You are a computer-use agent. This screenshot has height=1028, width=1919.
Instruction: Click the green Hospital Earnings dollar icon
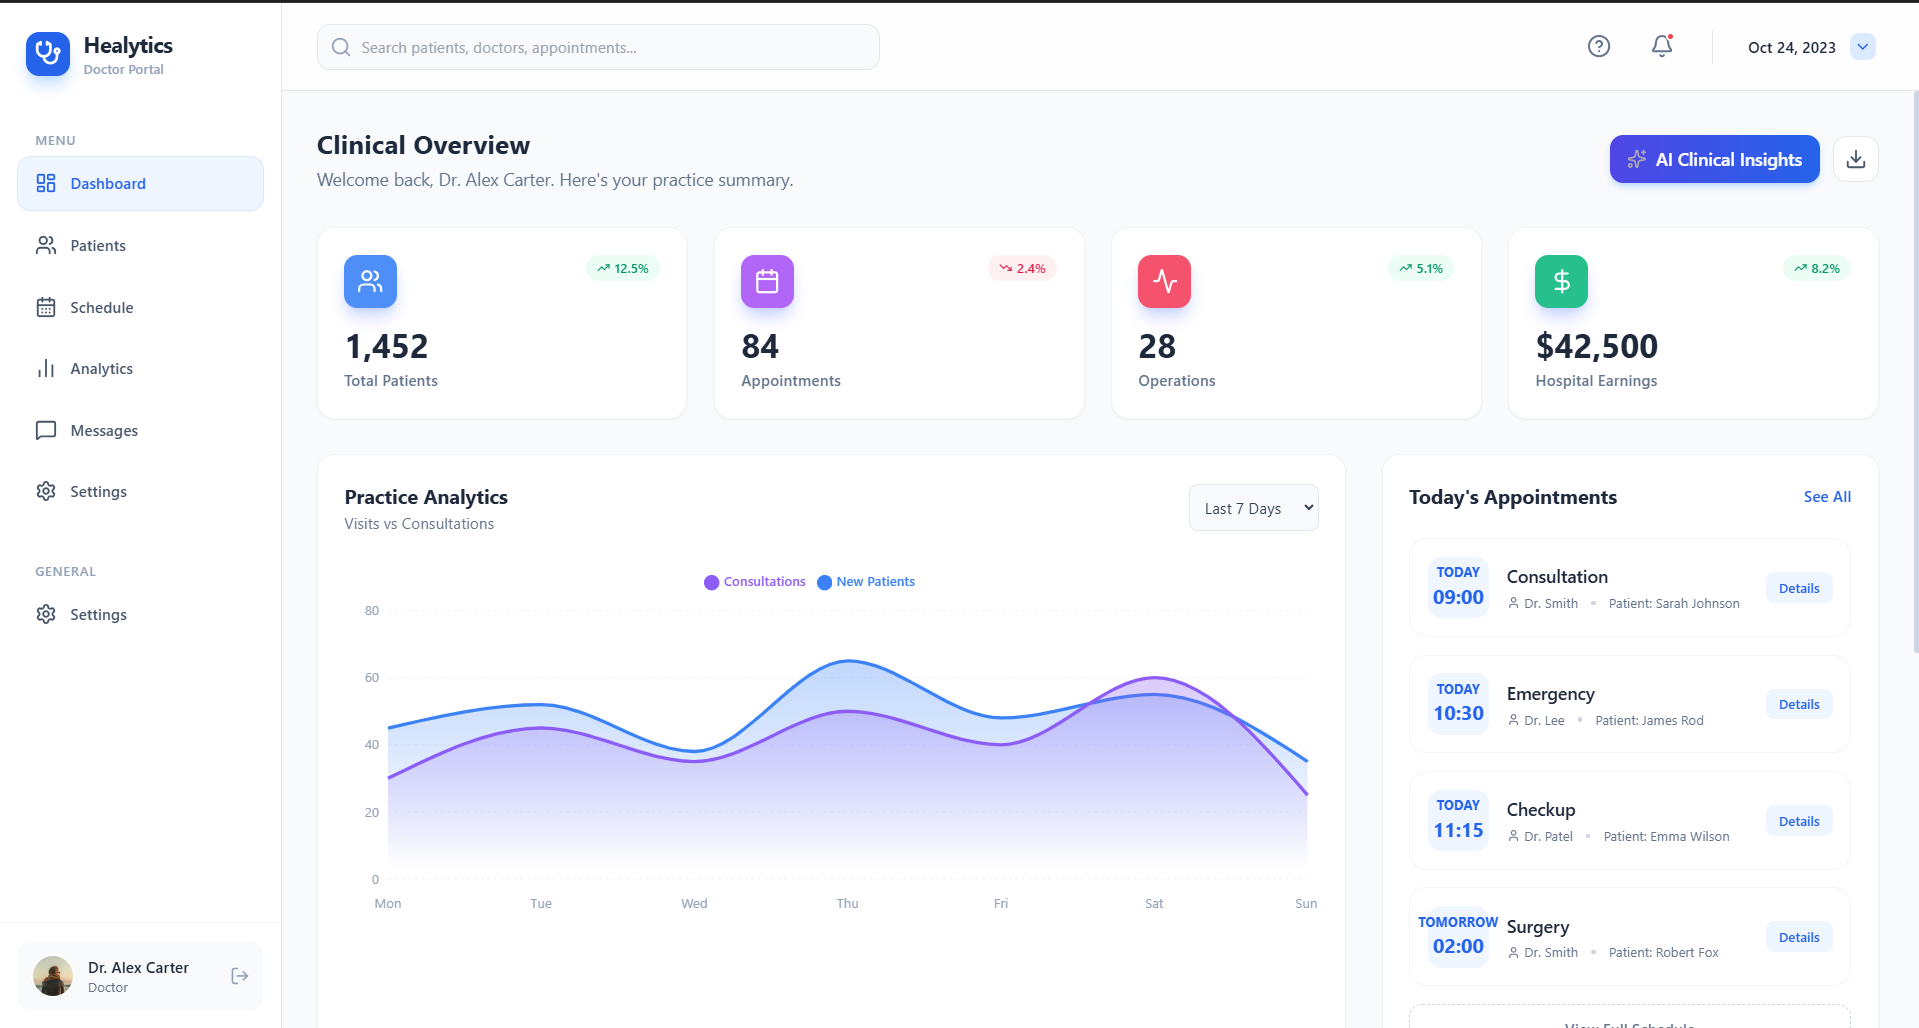[x=1561, y=281]
